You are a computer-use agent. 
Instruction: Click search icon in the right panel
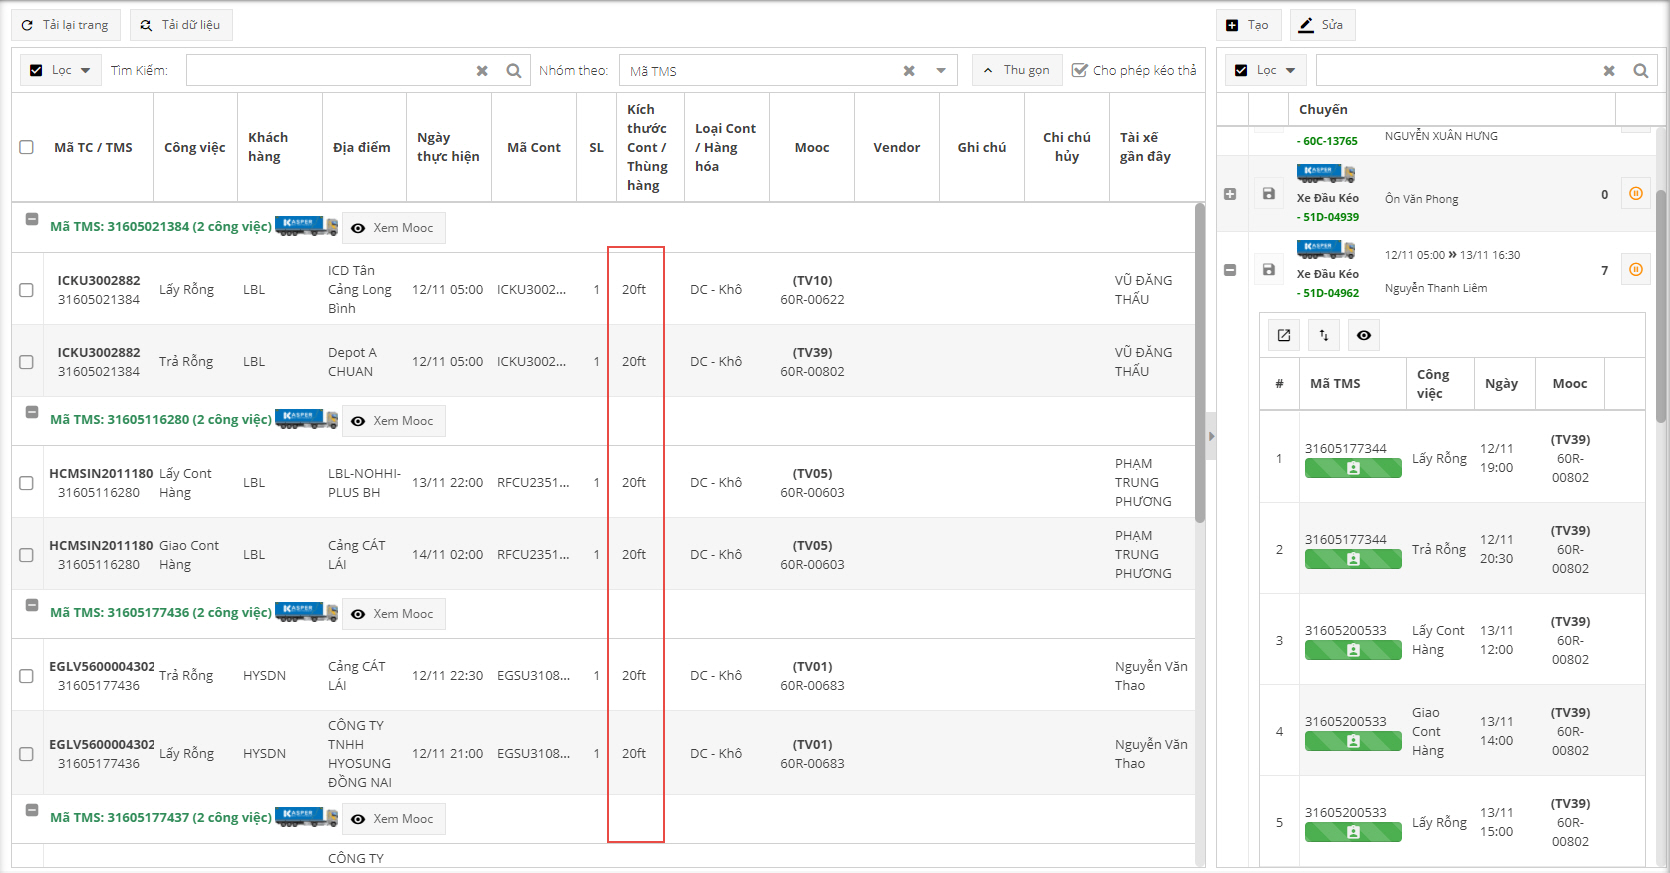point(1640,71)
